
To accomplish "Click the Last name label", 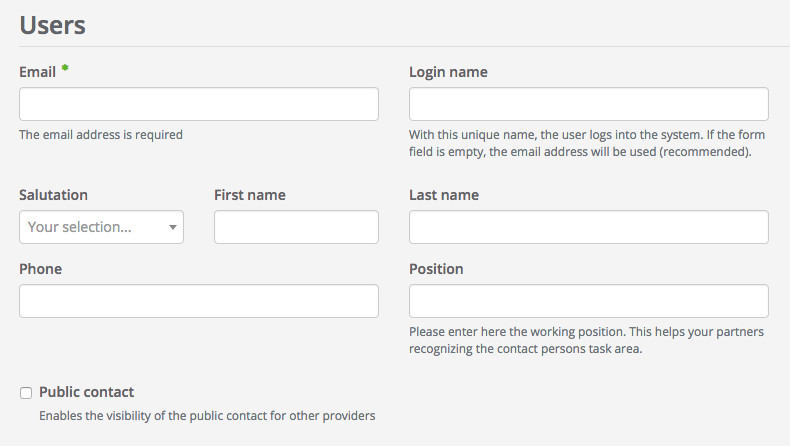I will point(444,195).
